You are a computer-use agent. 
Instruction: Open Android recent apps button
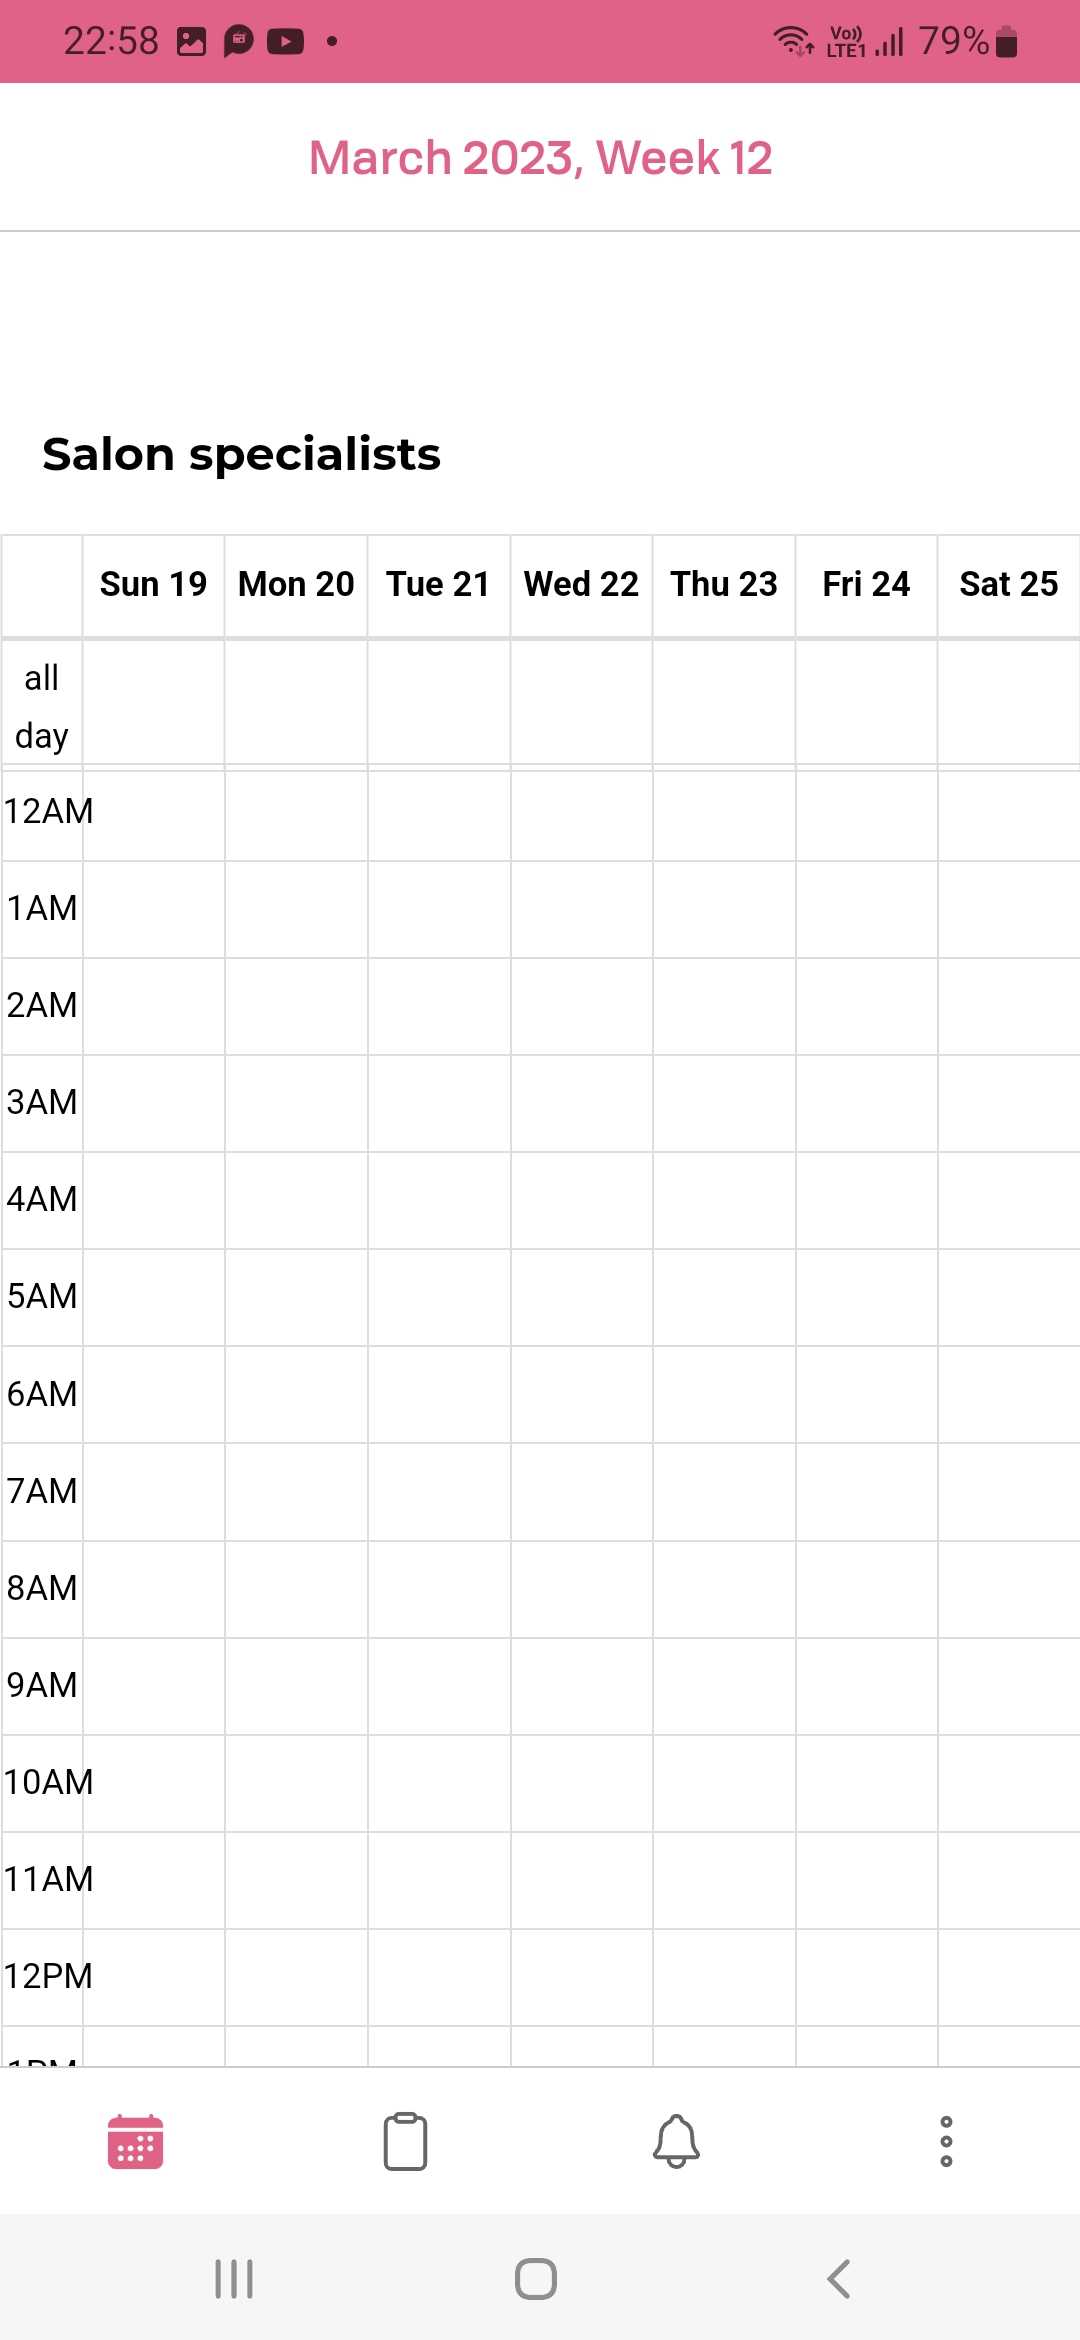tap(234, 2279)
